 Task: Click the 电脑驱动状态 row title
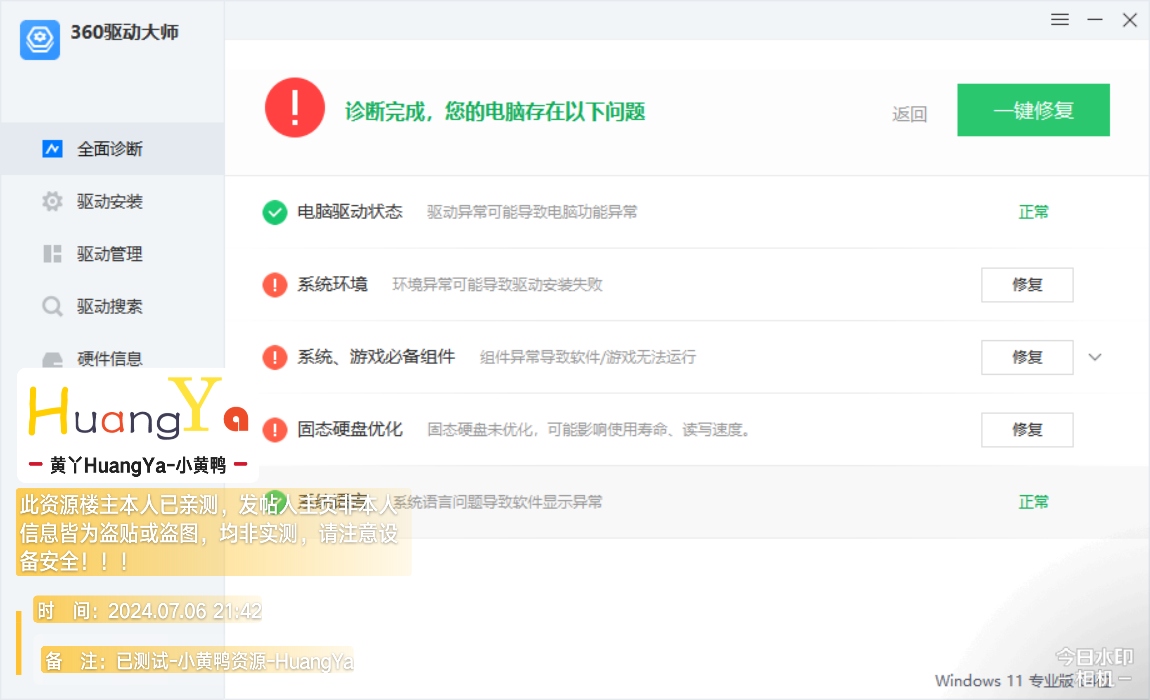[350, 212]
